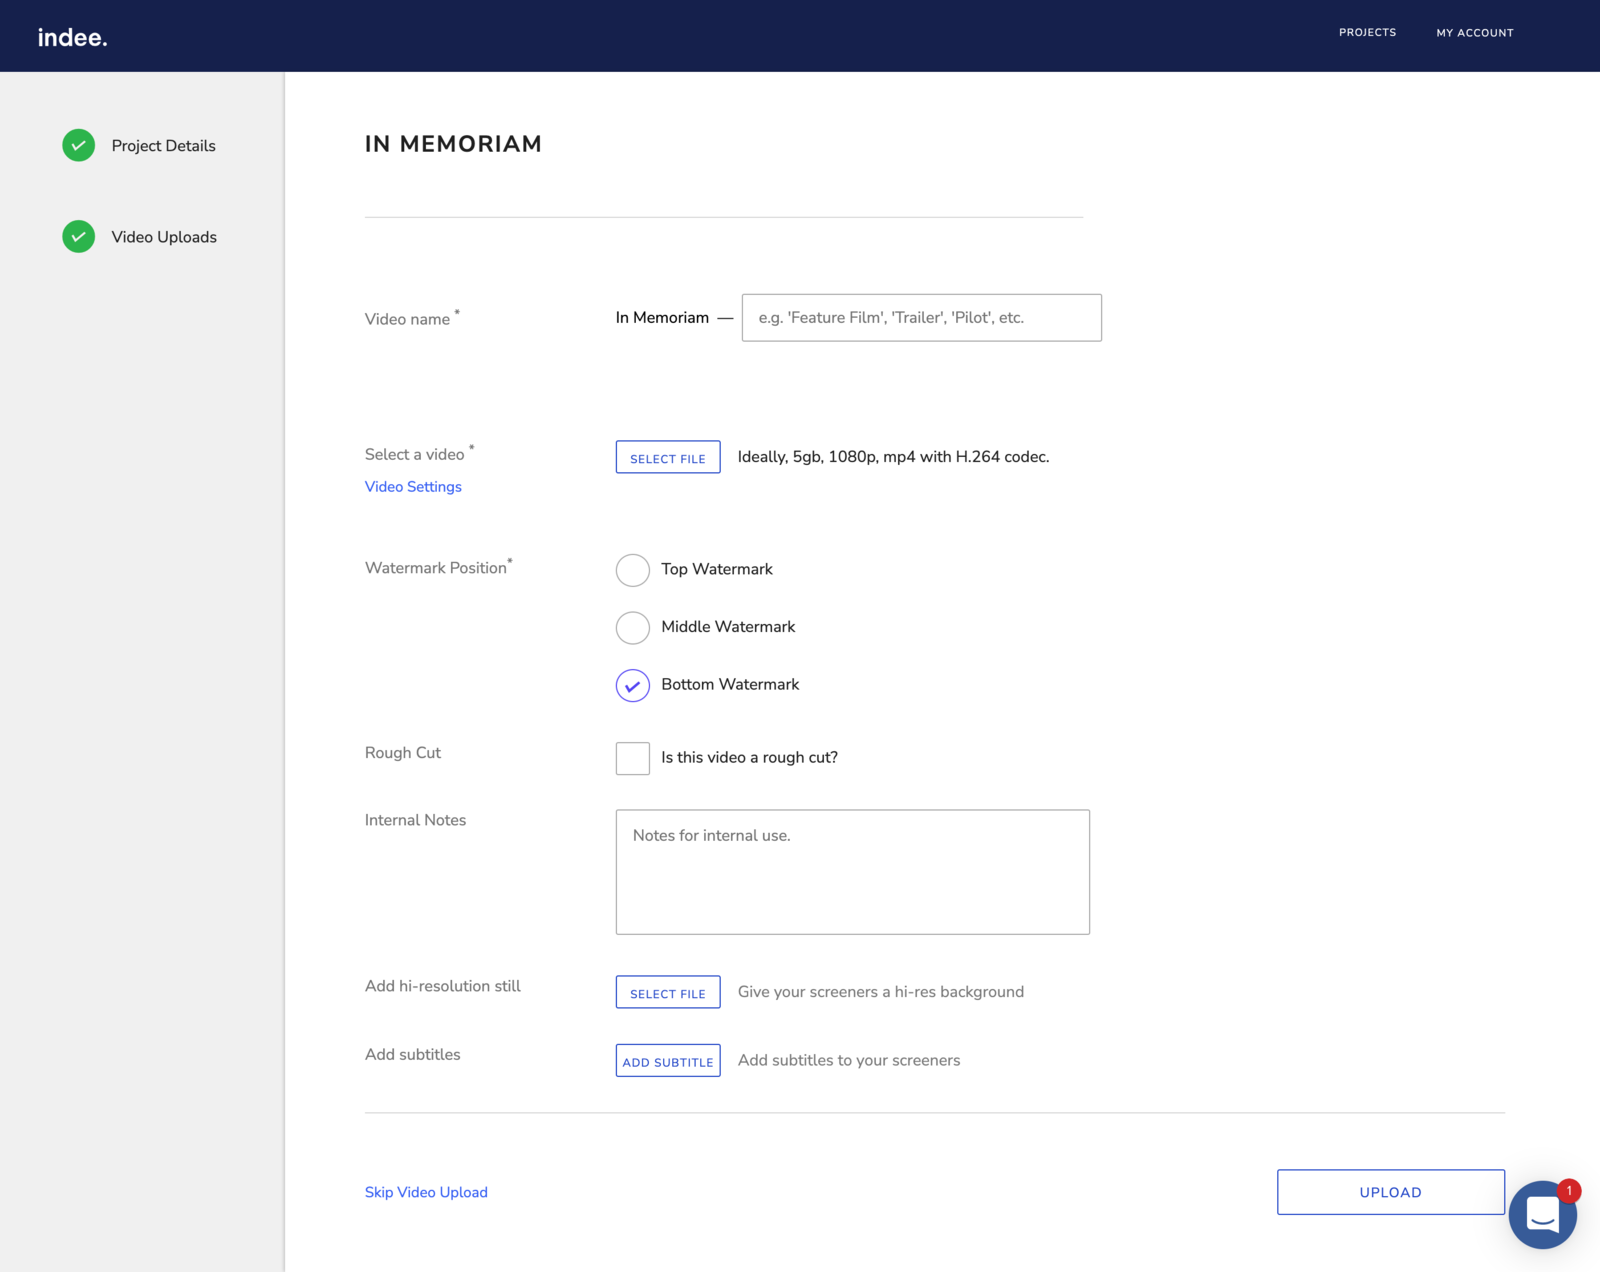Open the Projects menu item
This screenshot has width=1600, height=1272.
point(1367,33)
